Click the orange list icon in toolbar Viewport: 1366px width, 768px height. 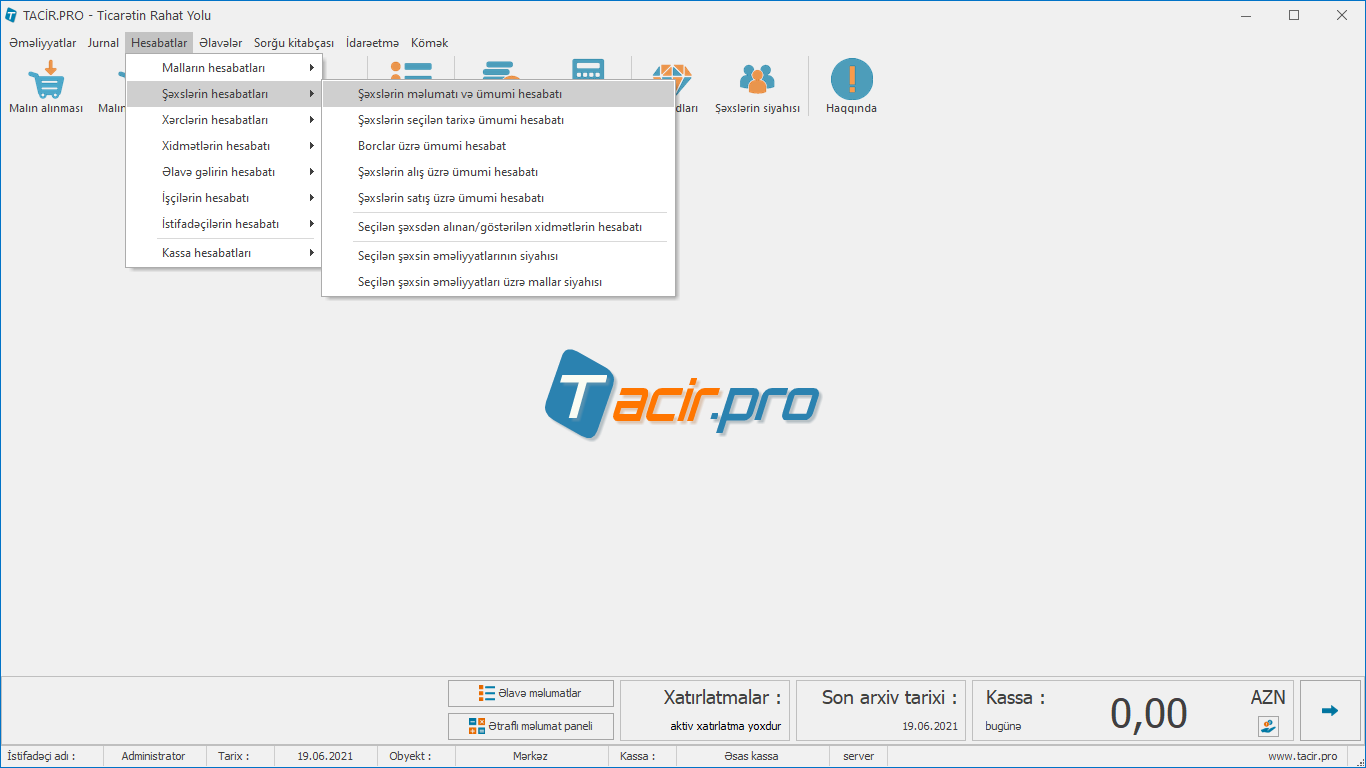point(410,69)
